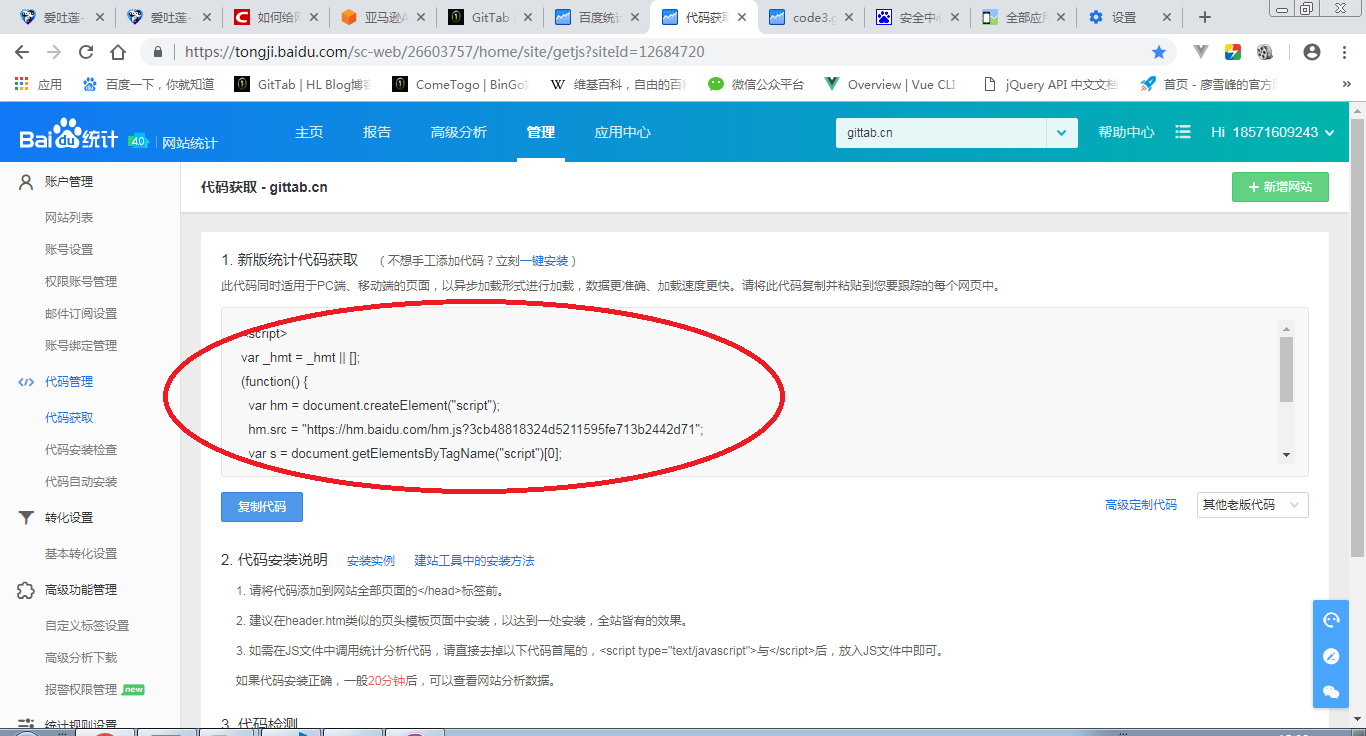Open the Apps grid bookmark
The image size is (1366, 736).
[x=38, y=85]
